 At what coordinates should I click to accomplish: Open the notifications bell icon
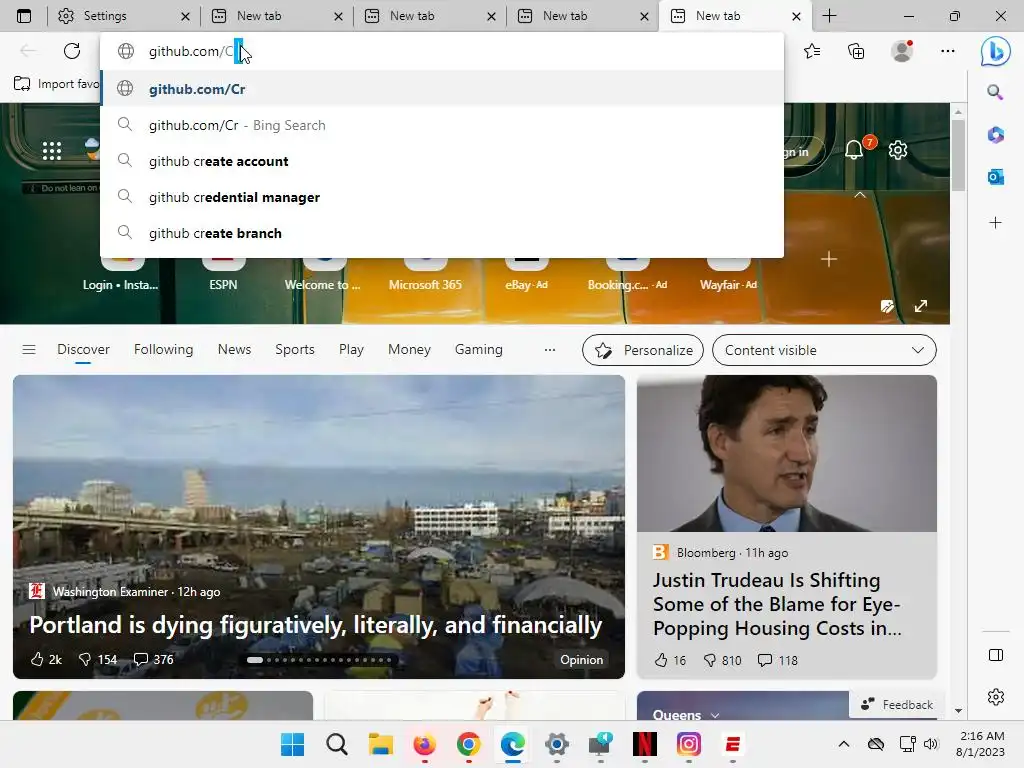[x=854, y=150]
